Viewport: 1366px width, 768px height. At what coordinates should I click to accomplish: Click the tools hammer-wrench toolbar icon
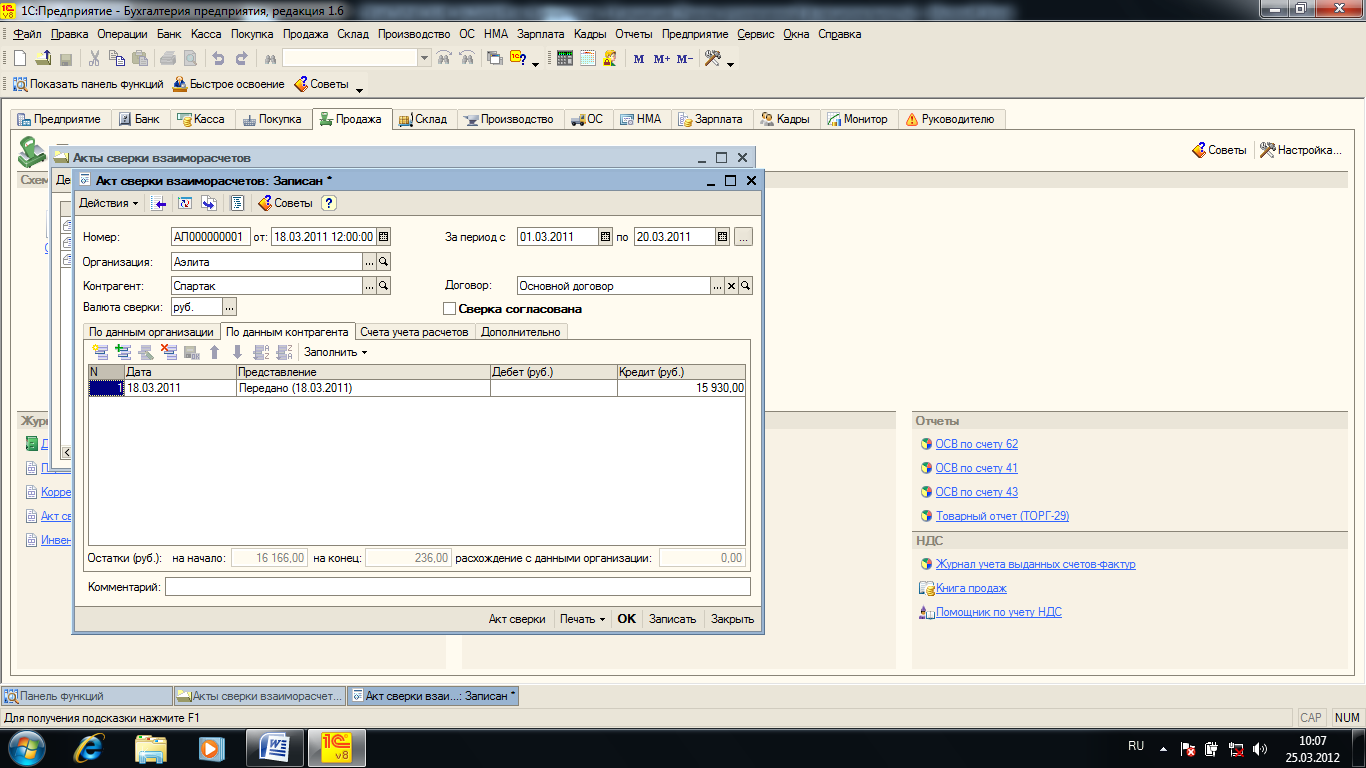[713, 59]
